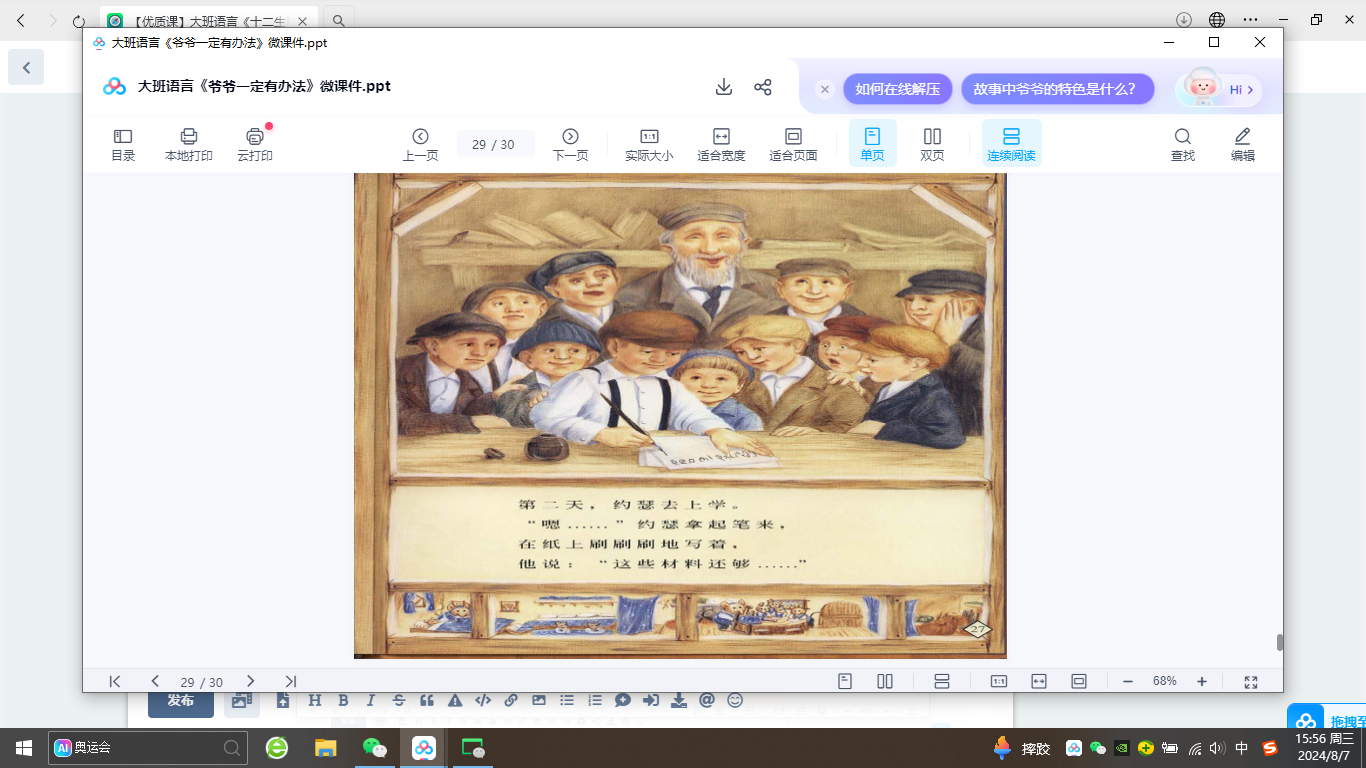The width and height of the screenshot is (1366, 768).
Task: Open Windows Start menu
Action: click(24, 747)
